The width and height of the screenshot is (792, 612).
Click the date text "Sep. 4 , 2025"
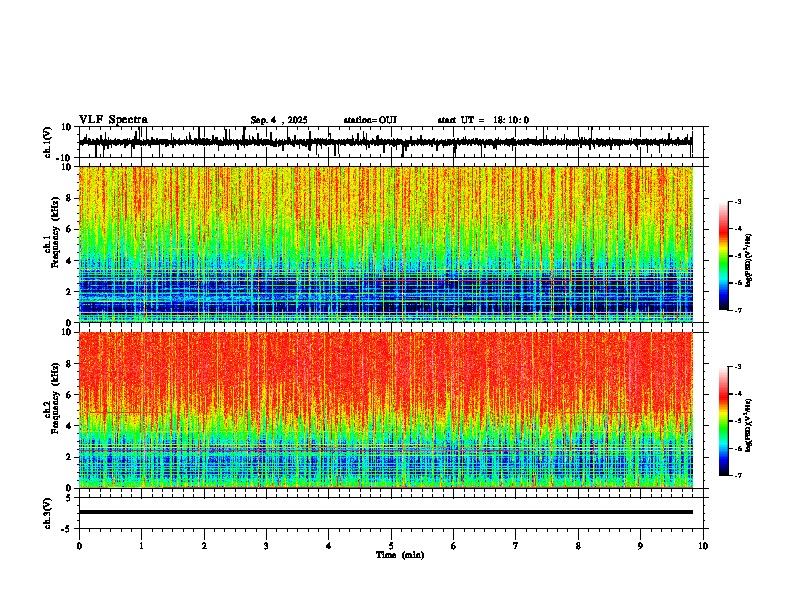pyautogui.click(x=279, y=120)
